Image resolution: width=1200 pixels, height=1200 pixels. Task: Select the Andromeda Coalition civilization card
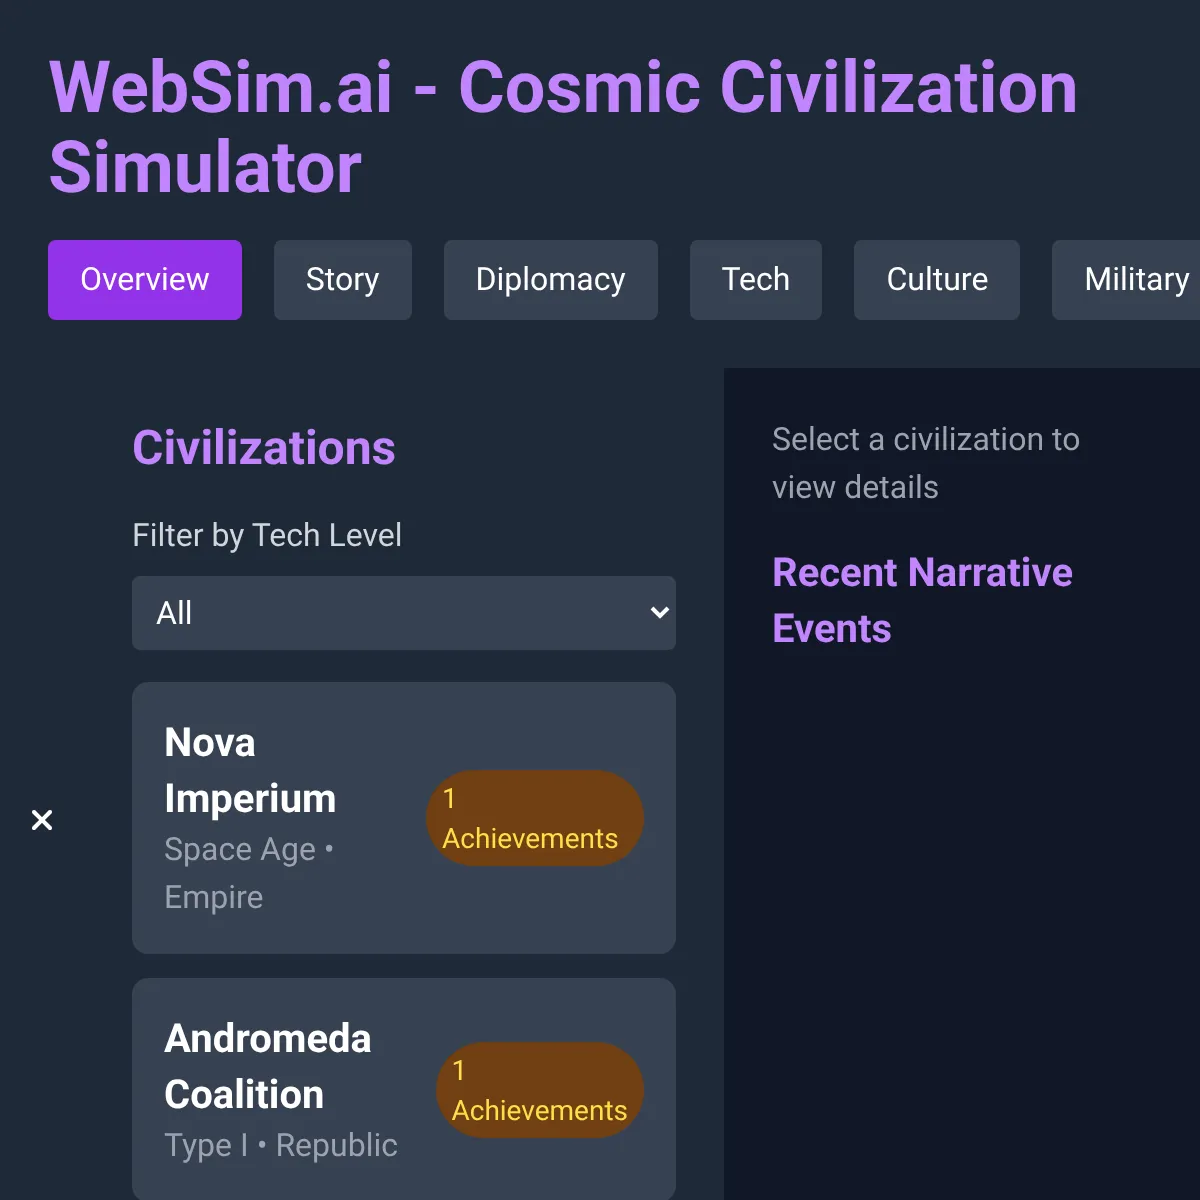click(404, 1089)
